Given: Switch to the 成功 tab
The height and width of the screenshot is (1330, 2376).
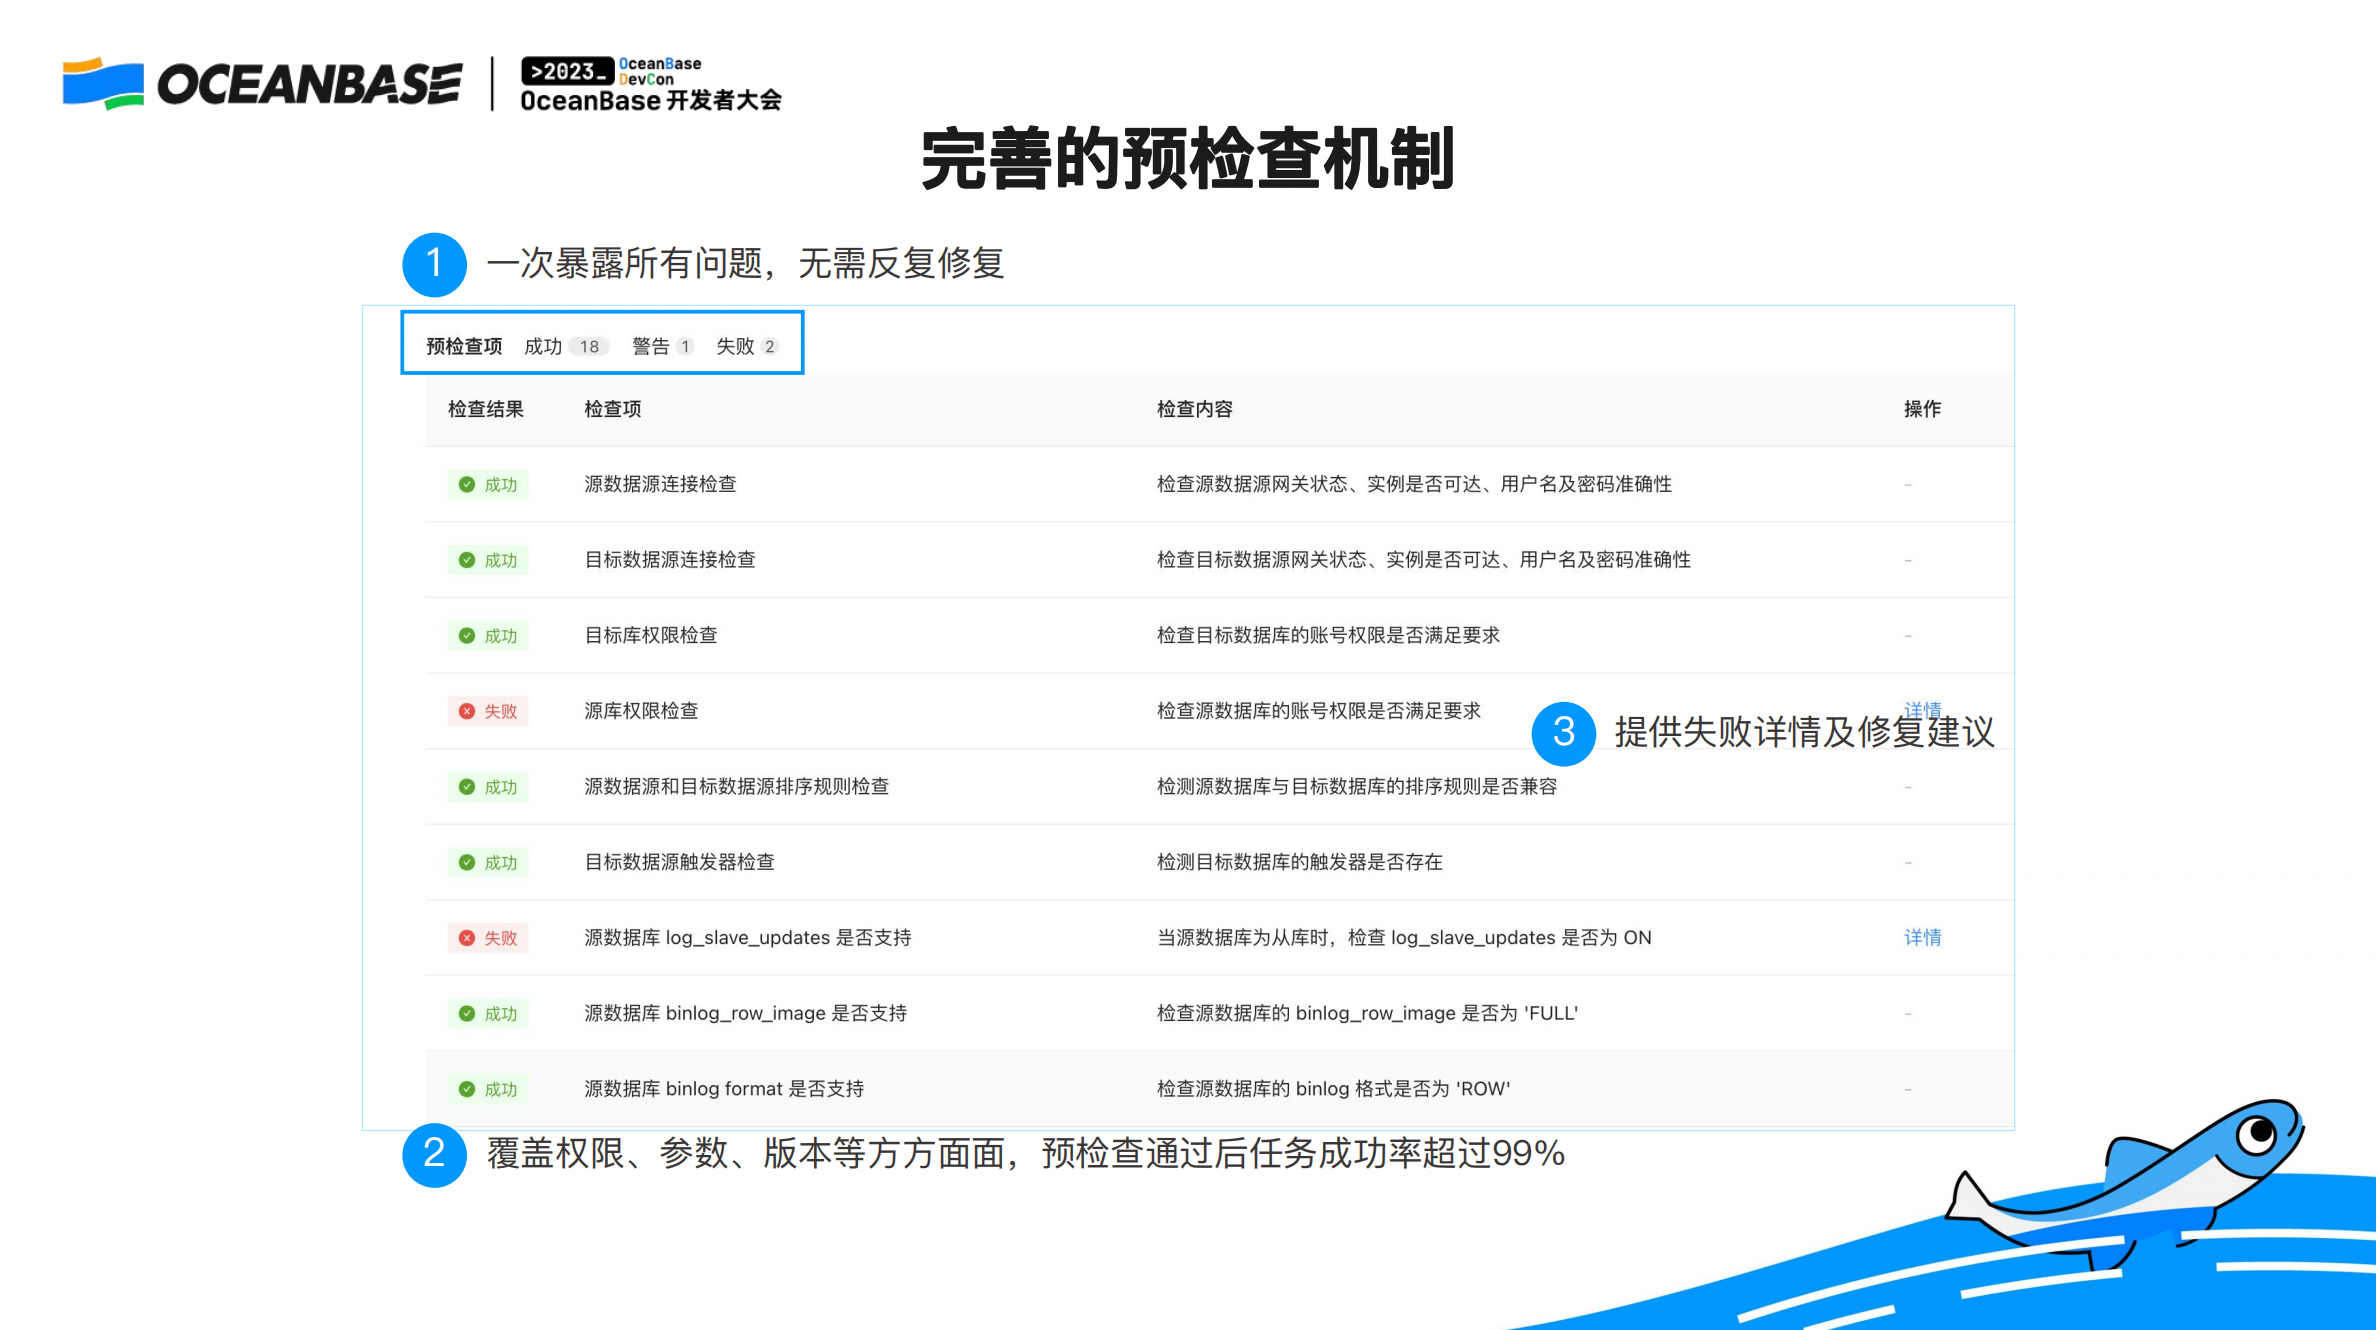Looking at the screenshot, I should coord(541,346).
